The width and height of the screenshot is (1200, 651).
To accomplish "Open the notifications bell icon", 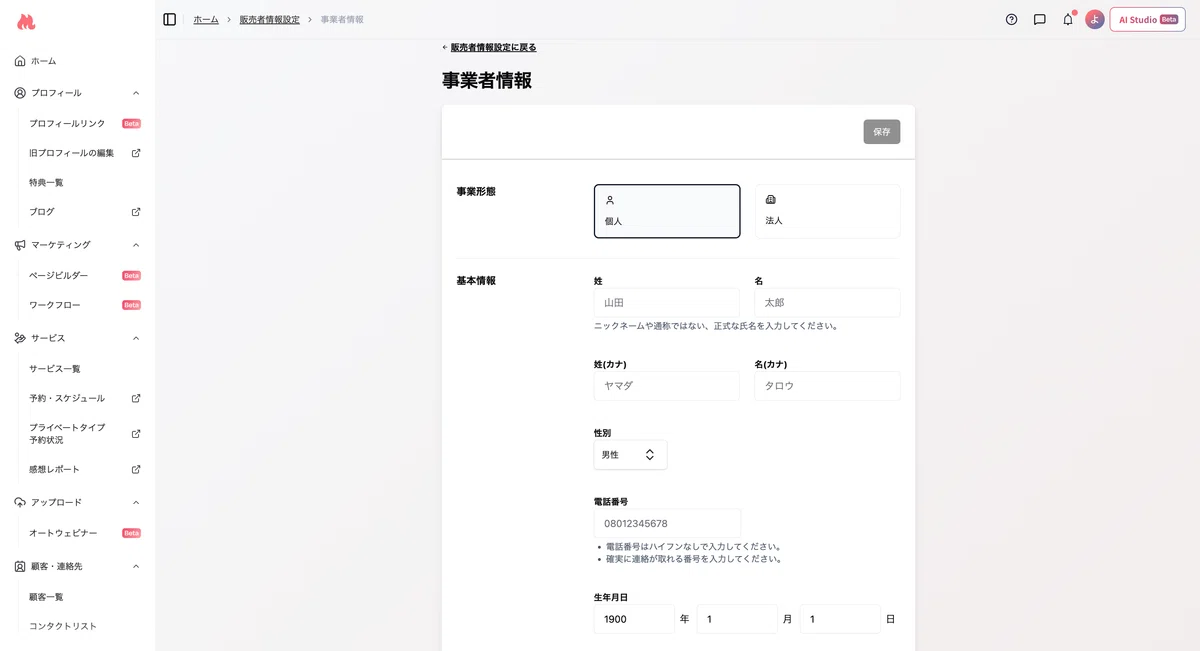I will [1067, 19].
